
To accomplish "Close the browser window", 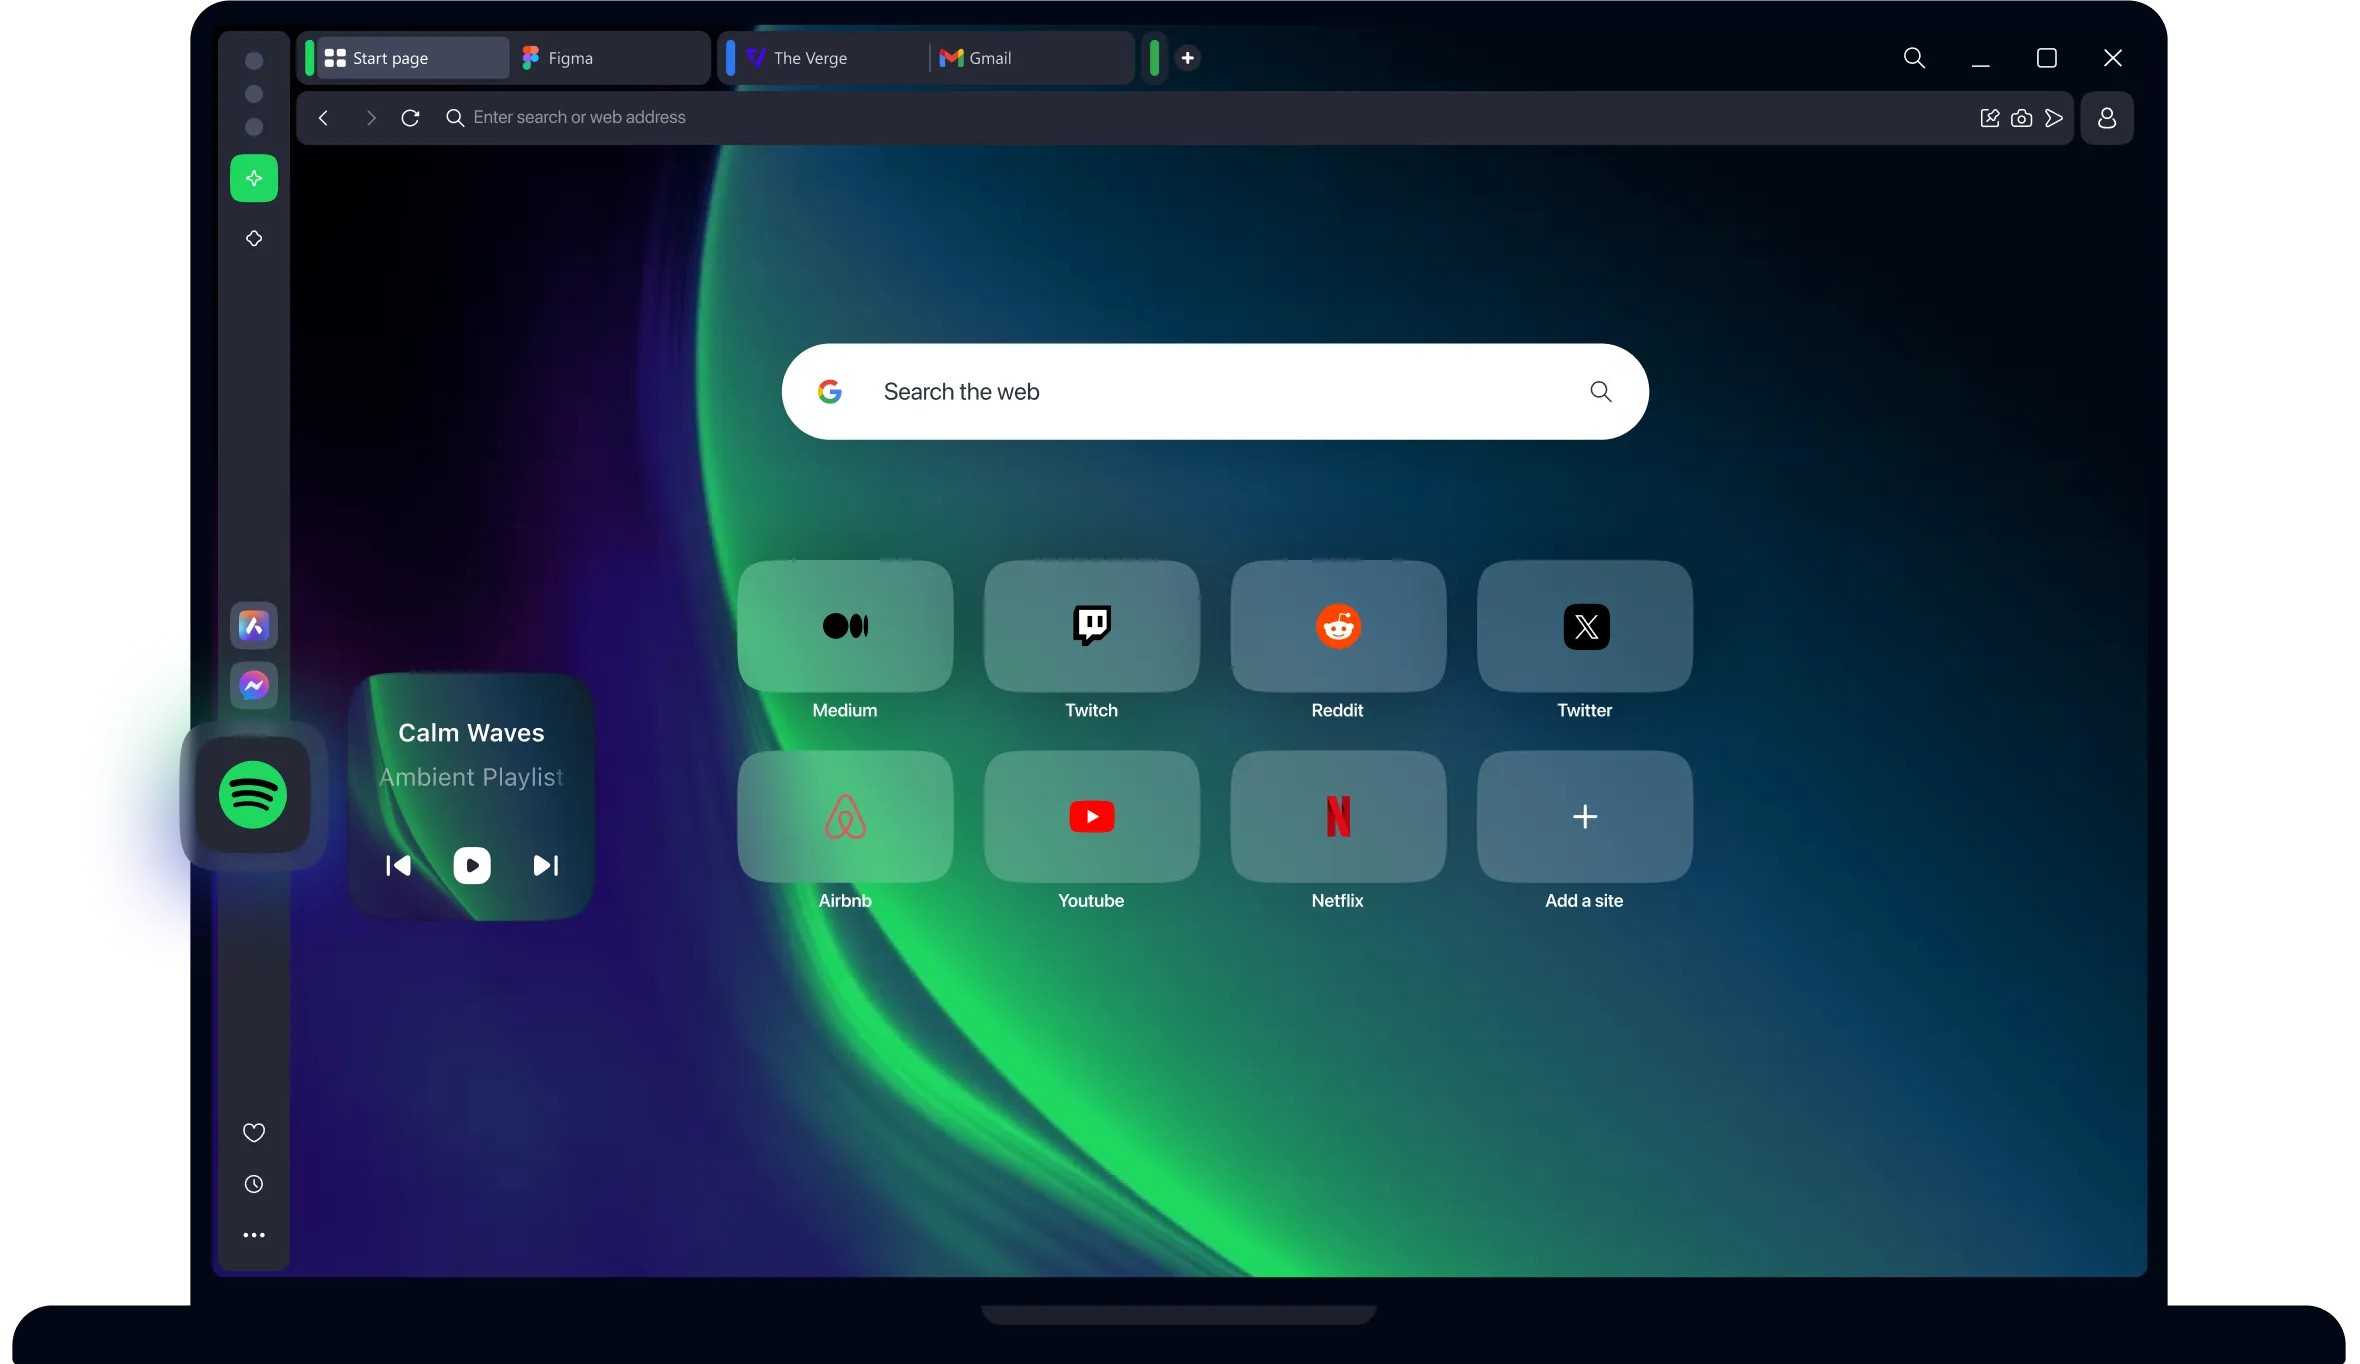I will (2113, 58).
